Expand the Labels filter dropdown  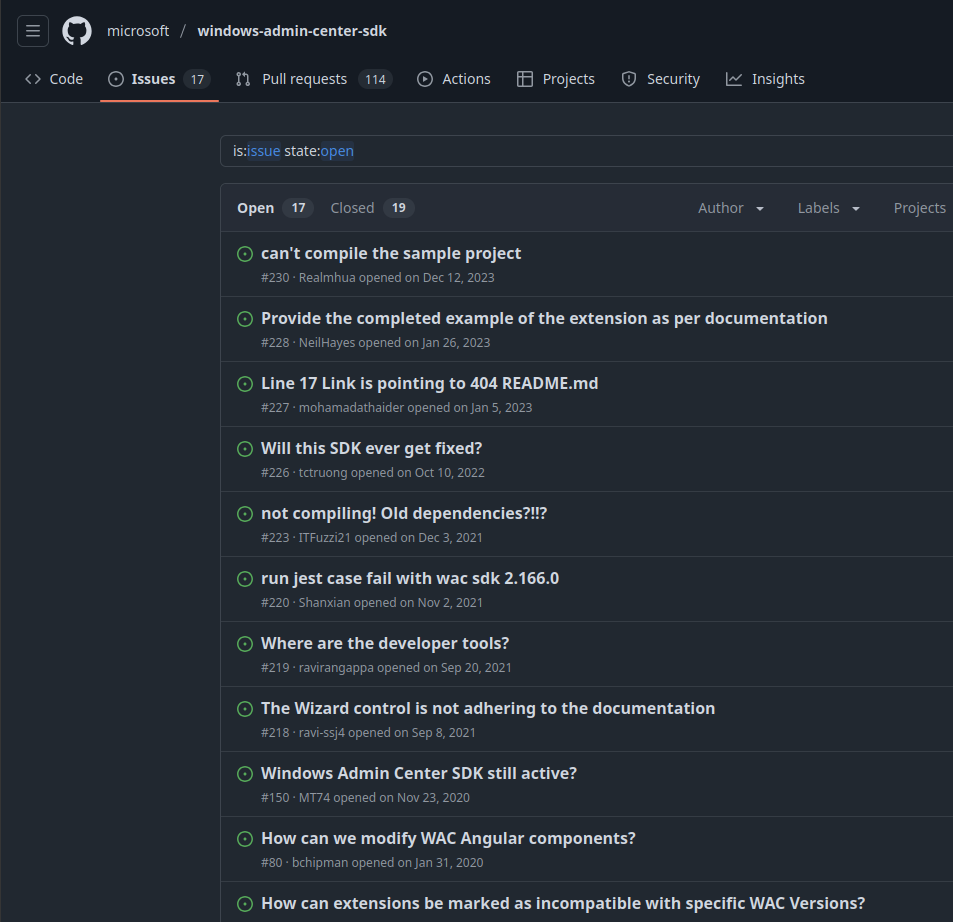[828, 208]
